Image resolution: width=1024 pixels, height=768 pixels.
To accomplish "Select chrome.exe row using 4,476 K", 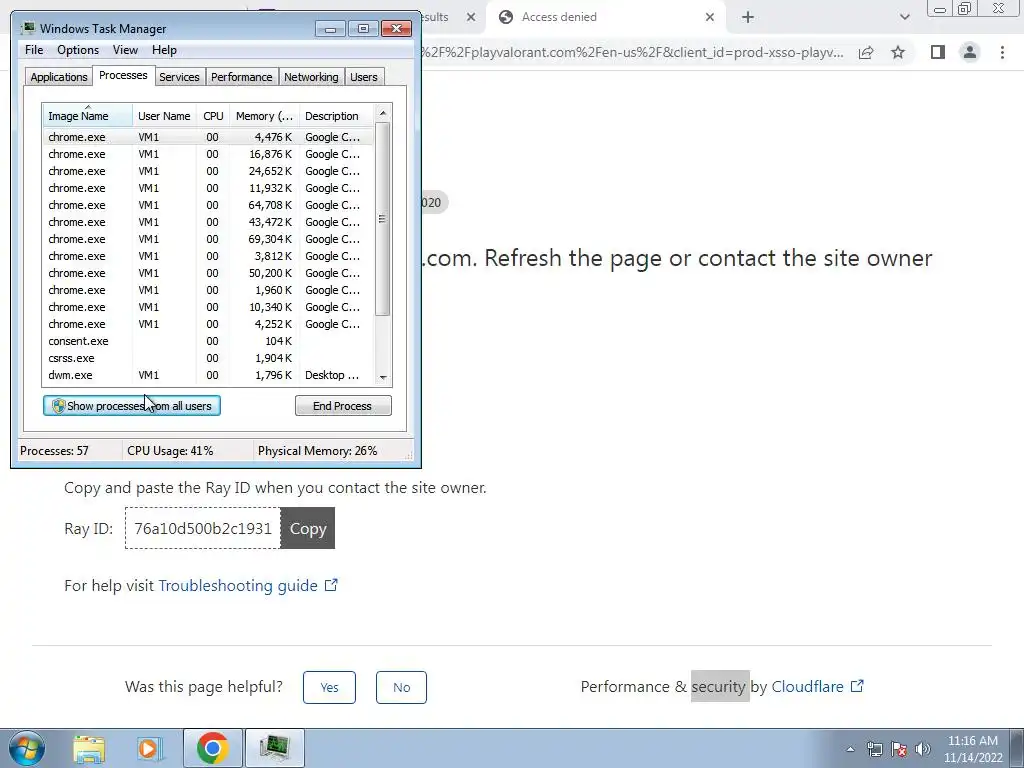I will point(209,137).
